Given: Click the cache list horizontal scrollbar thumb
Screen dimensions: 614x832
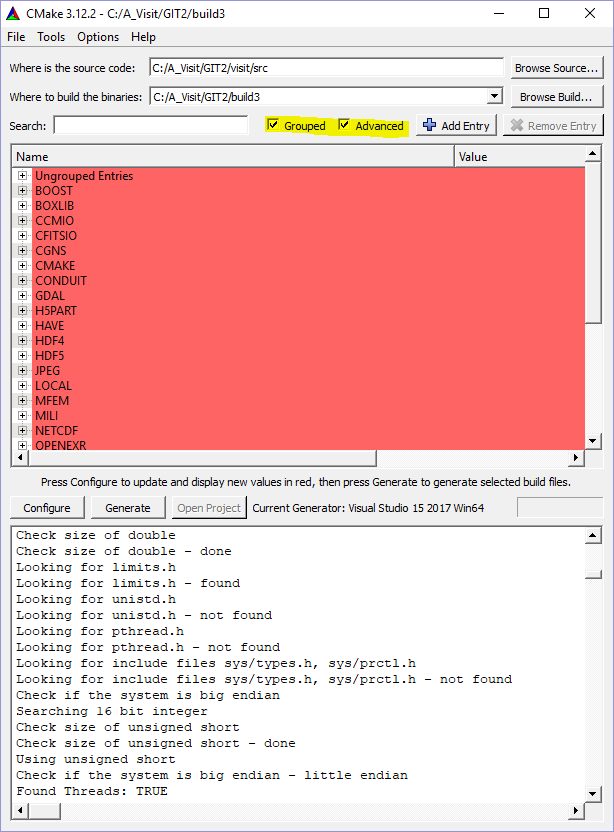Looking at the screenshot, I should click(x=202, y=457).
